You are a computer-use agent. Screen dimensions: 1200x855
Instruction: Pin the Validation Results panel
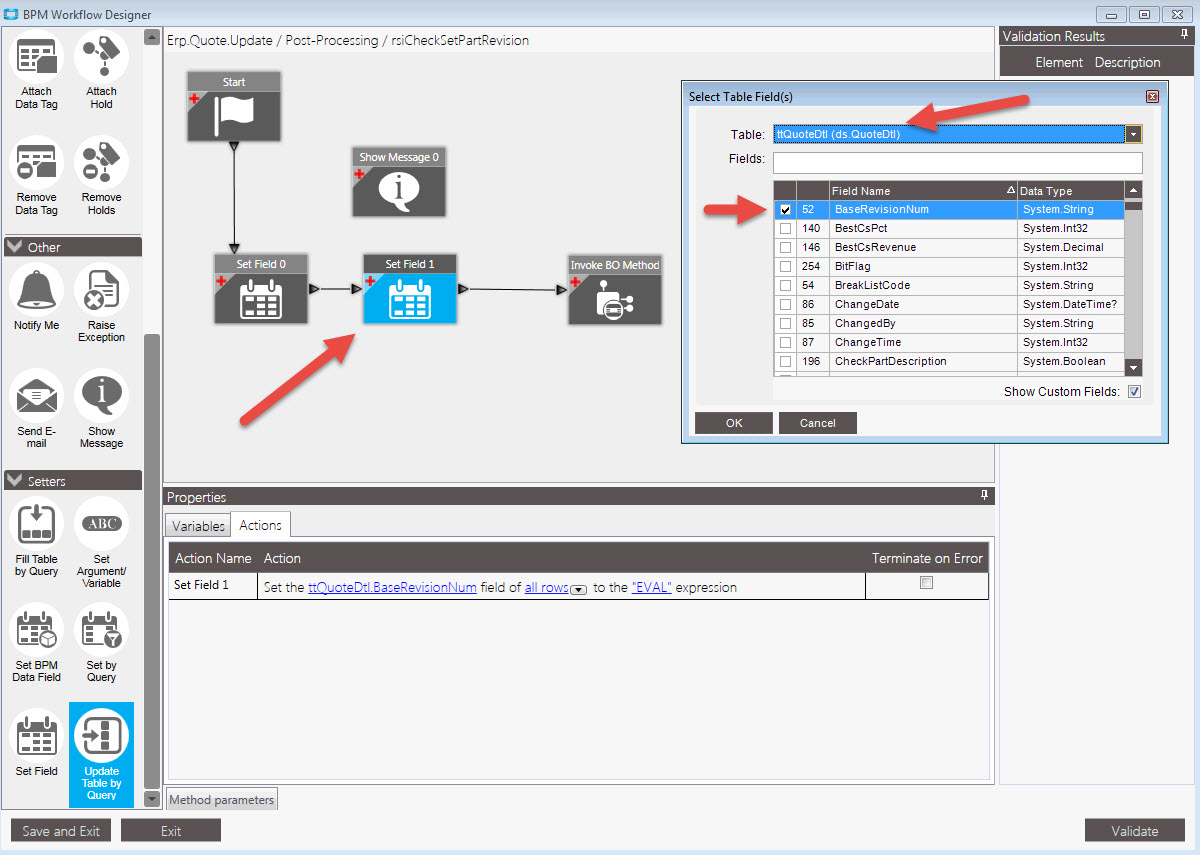[1185, 35]
